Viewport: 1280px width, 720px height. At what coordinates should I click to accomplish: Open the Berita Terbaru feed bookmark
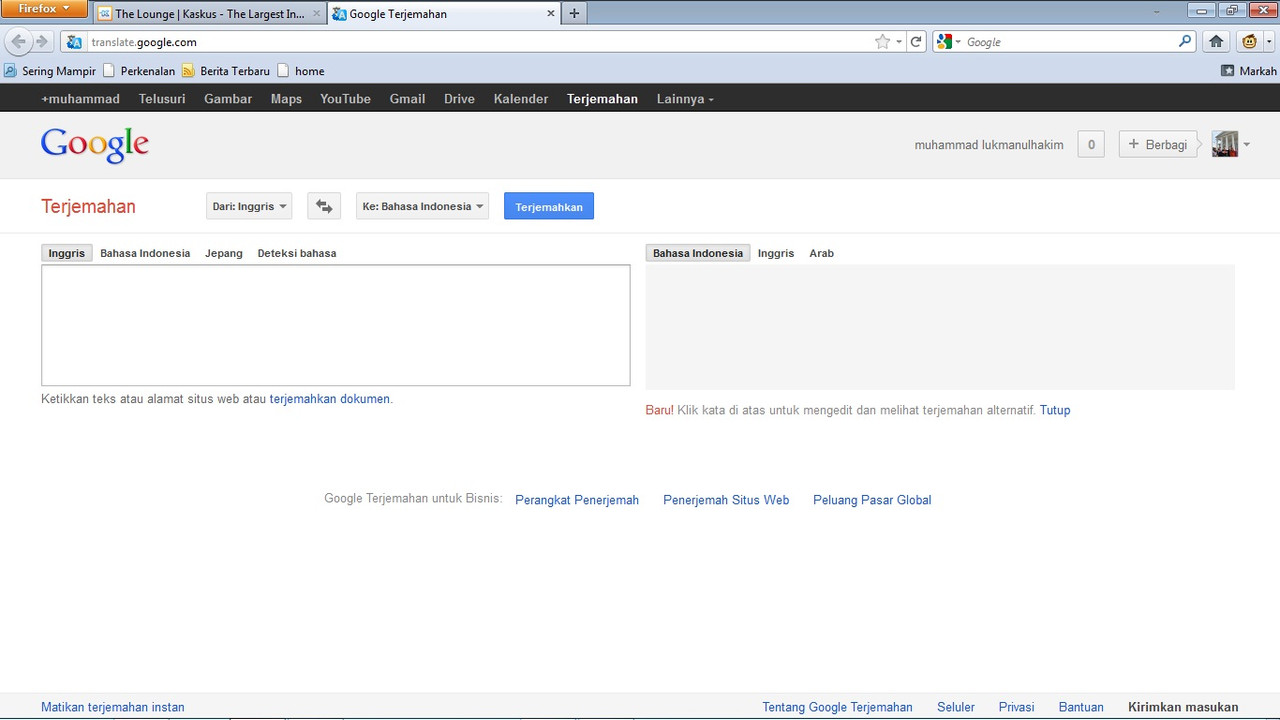pyautogui.click(x=226, y=71)
